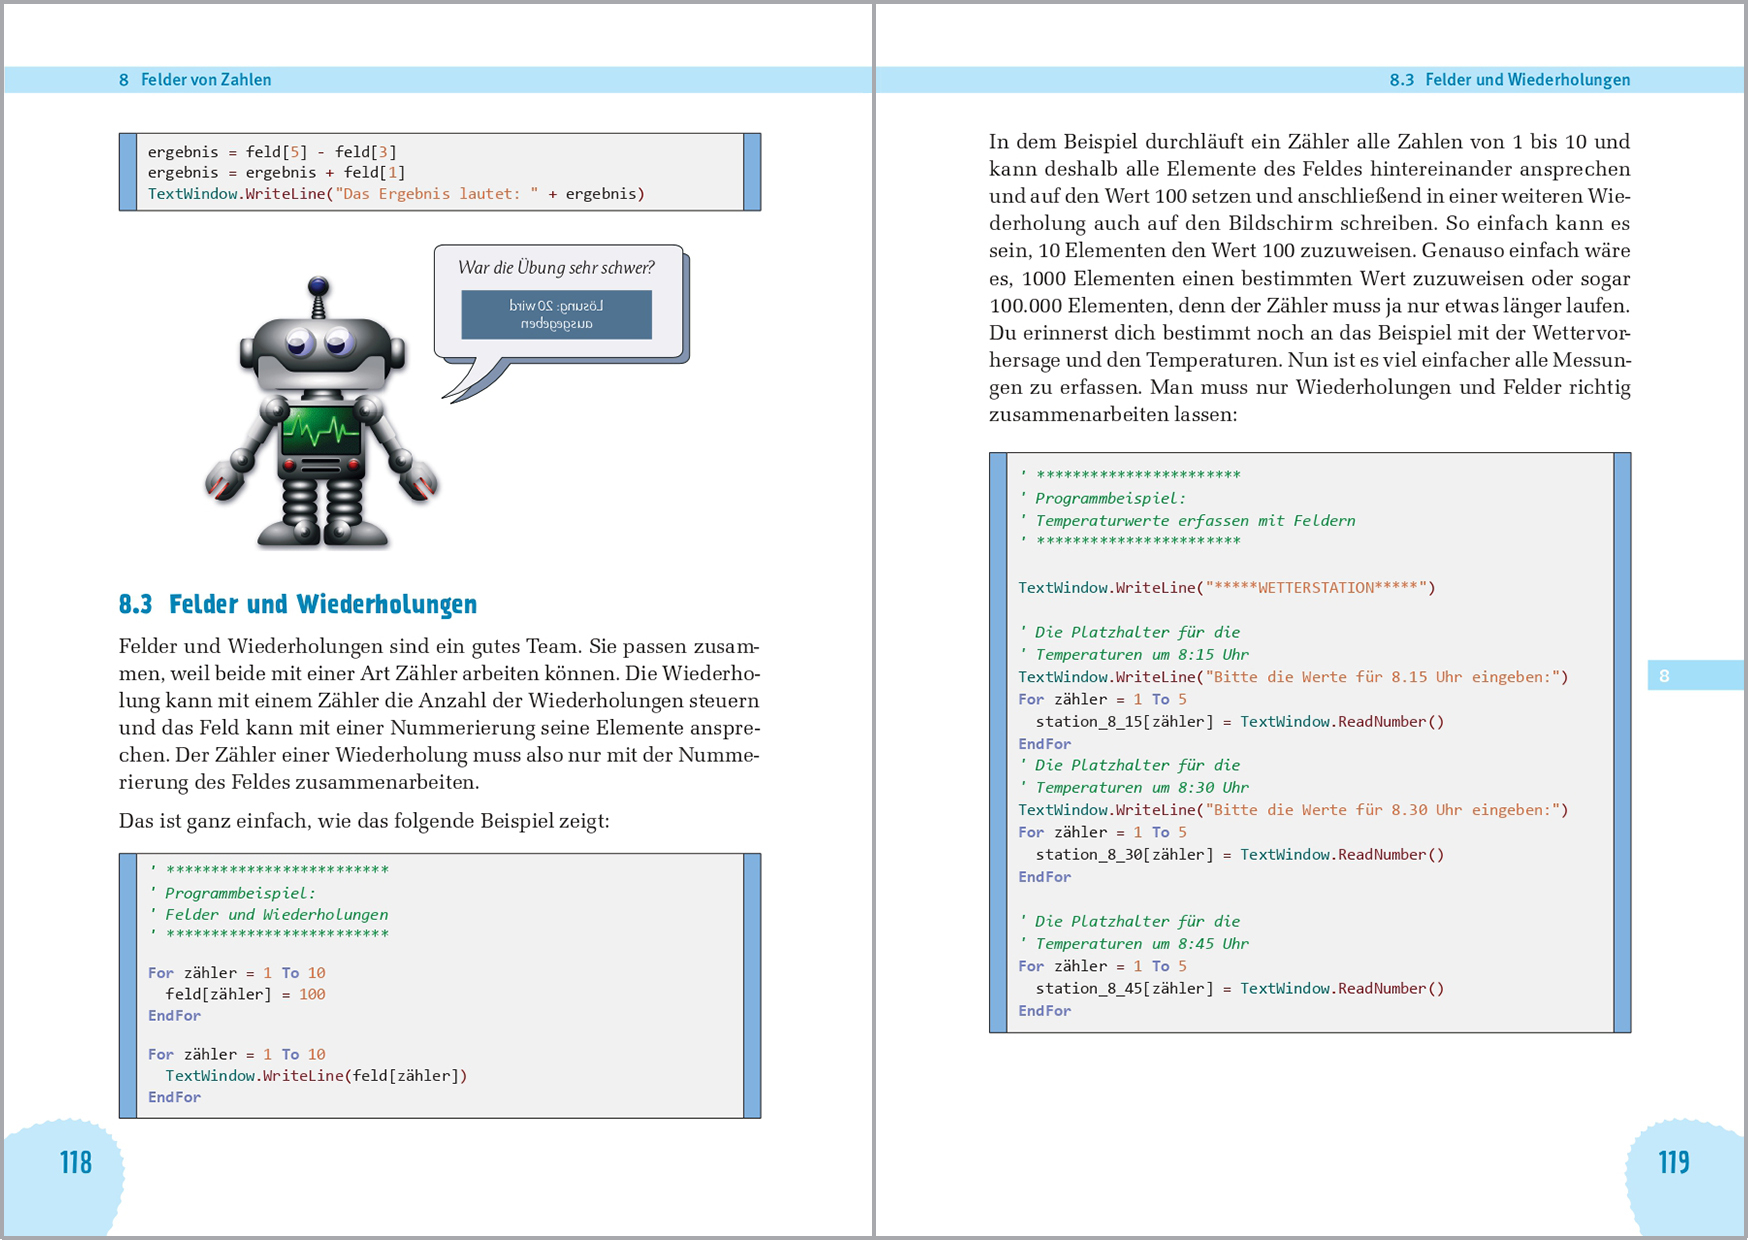The height and width of the screenshot is (1240, 1748).
Task: Click the chapter 8 thumb tab on the right edge
Action: pos(1693,676)
